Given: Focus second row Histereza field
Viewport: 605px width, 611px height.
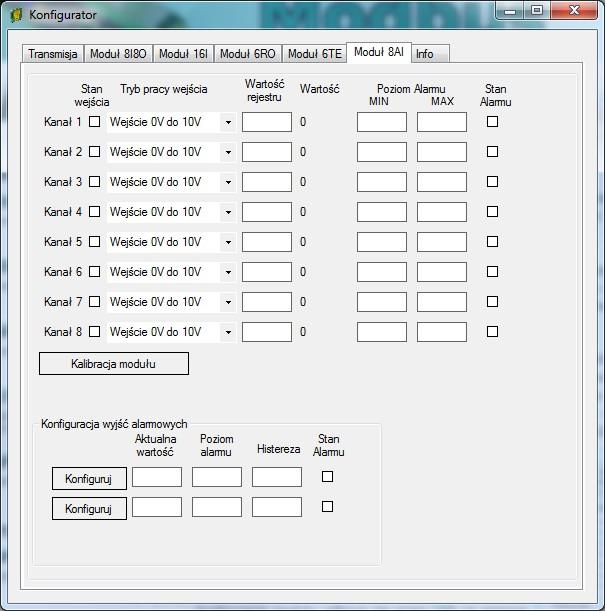Looking at the screenshot, I should 277,507.
